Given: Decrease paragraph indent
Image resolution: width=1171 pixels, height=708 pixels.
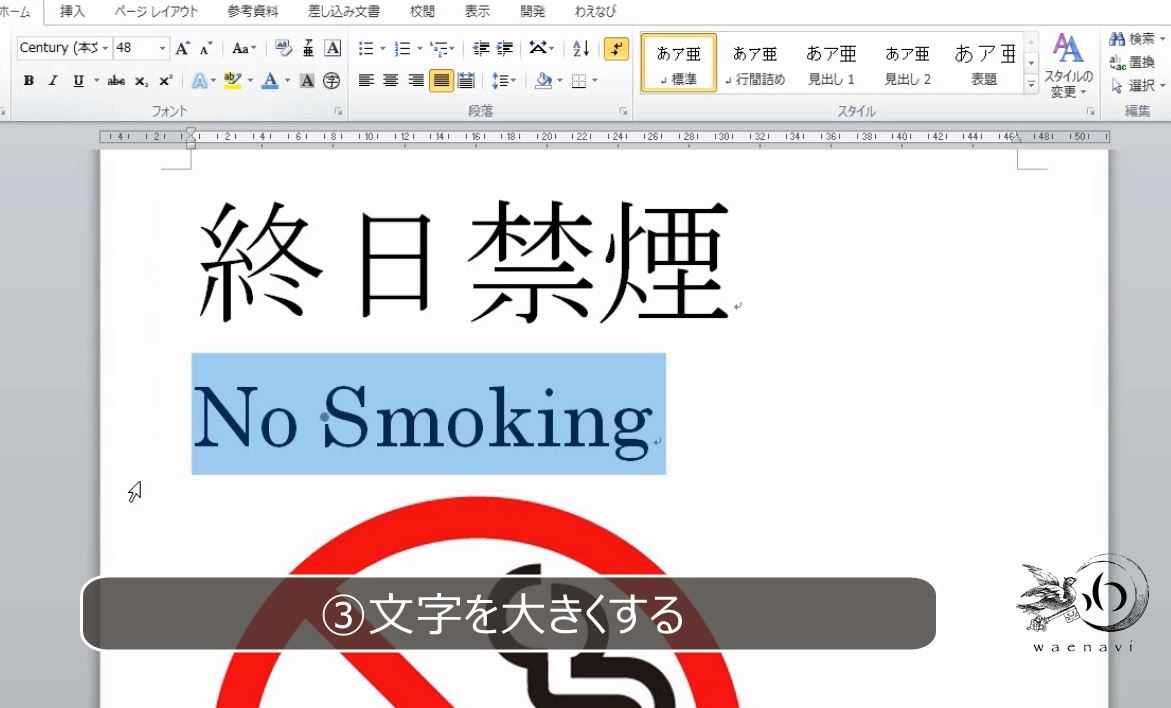Looking at the screenshot, I should pyautogui.click(x=481, y=49).
